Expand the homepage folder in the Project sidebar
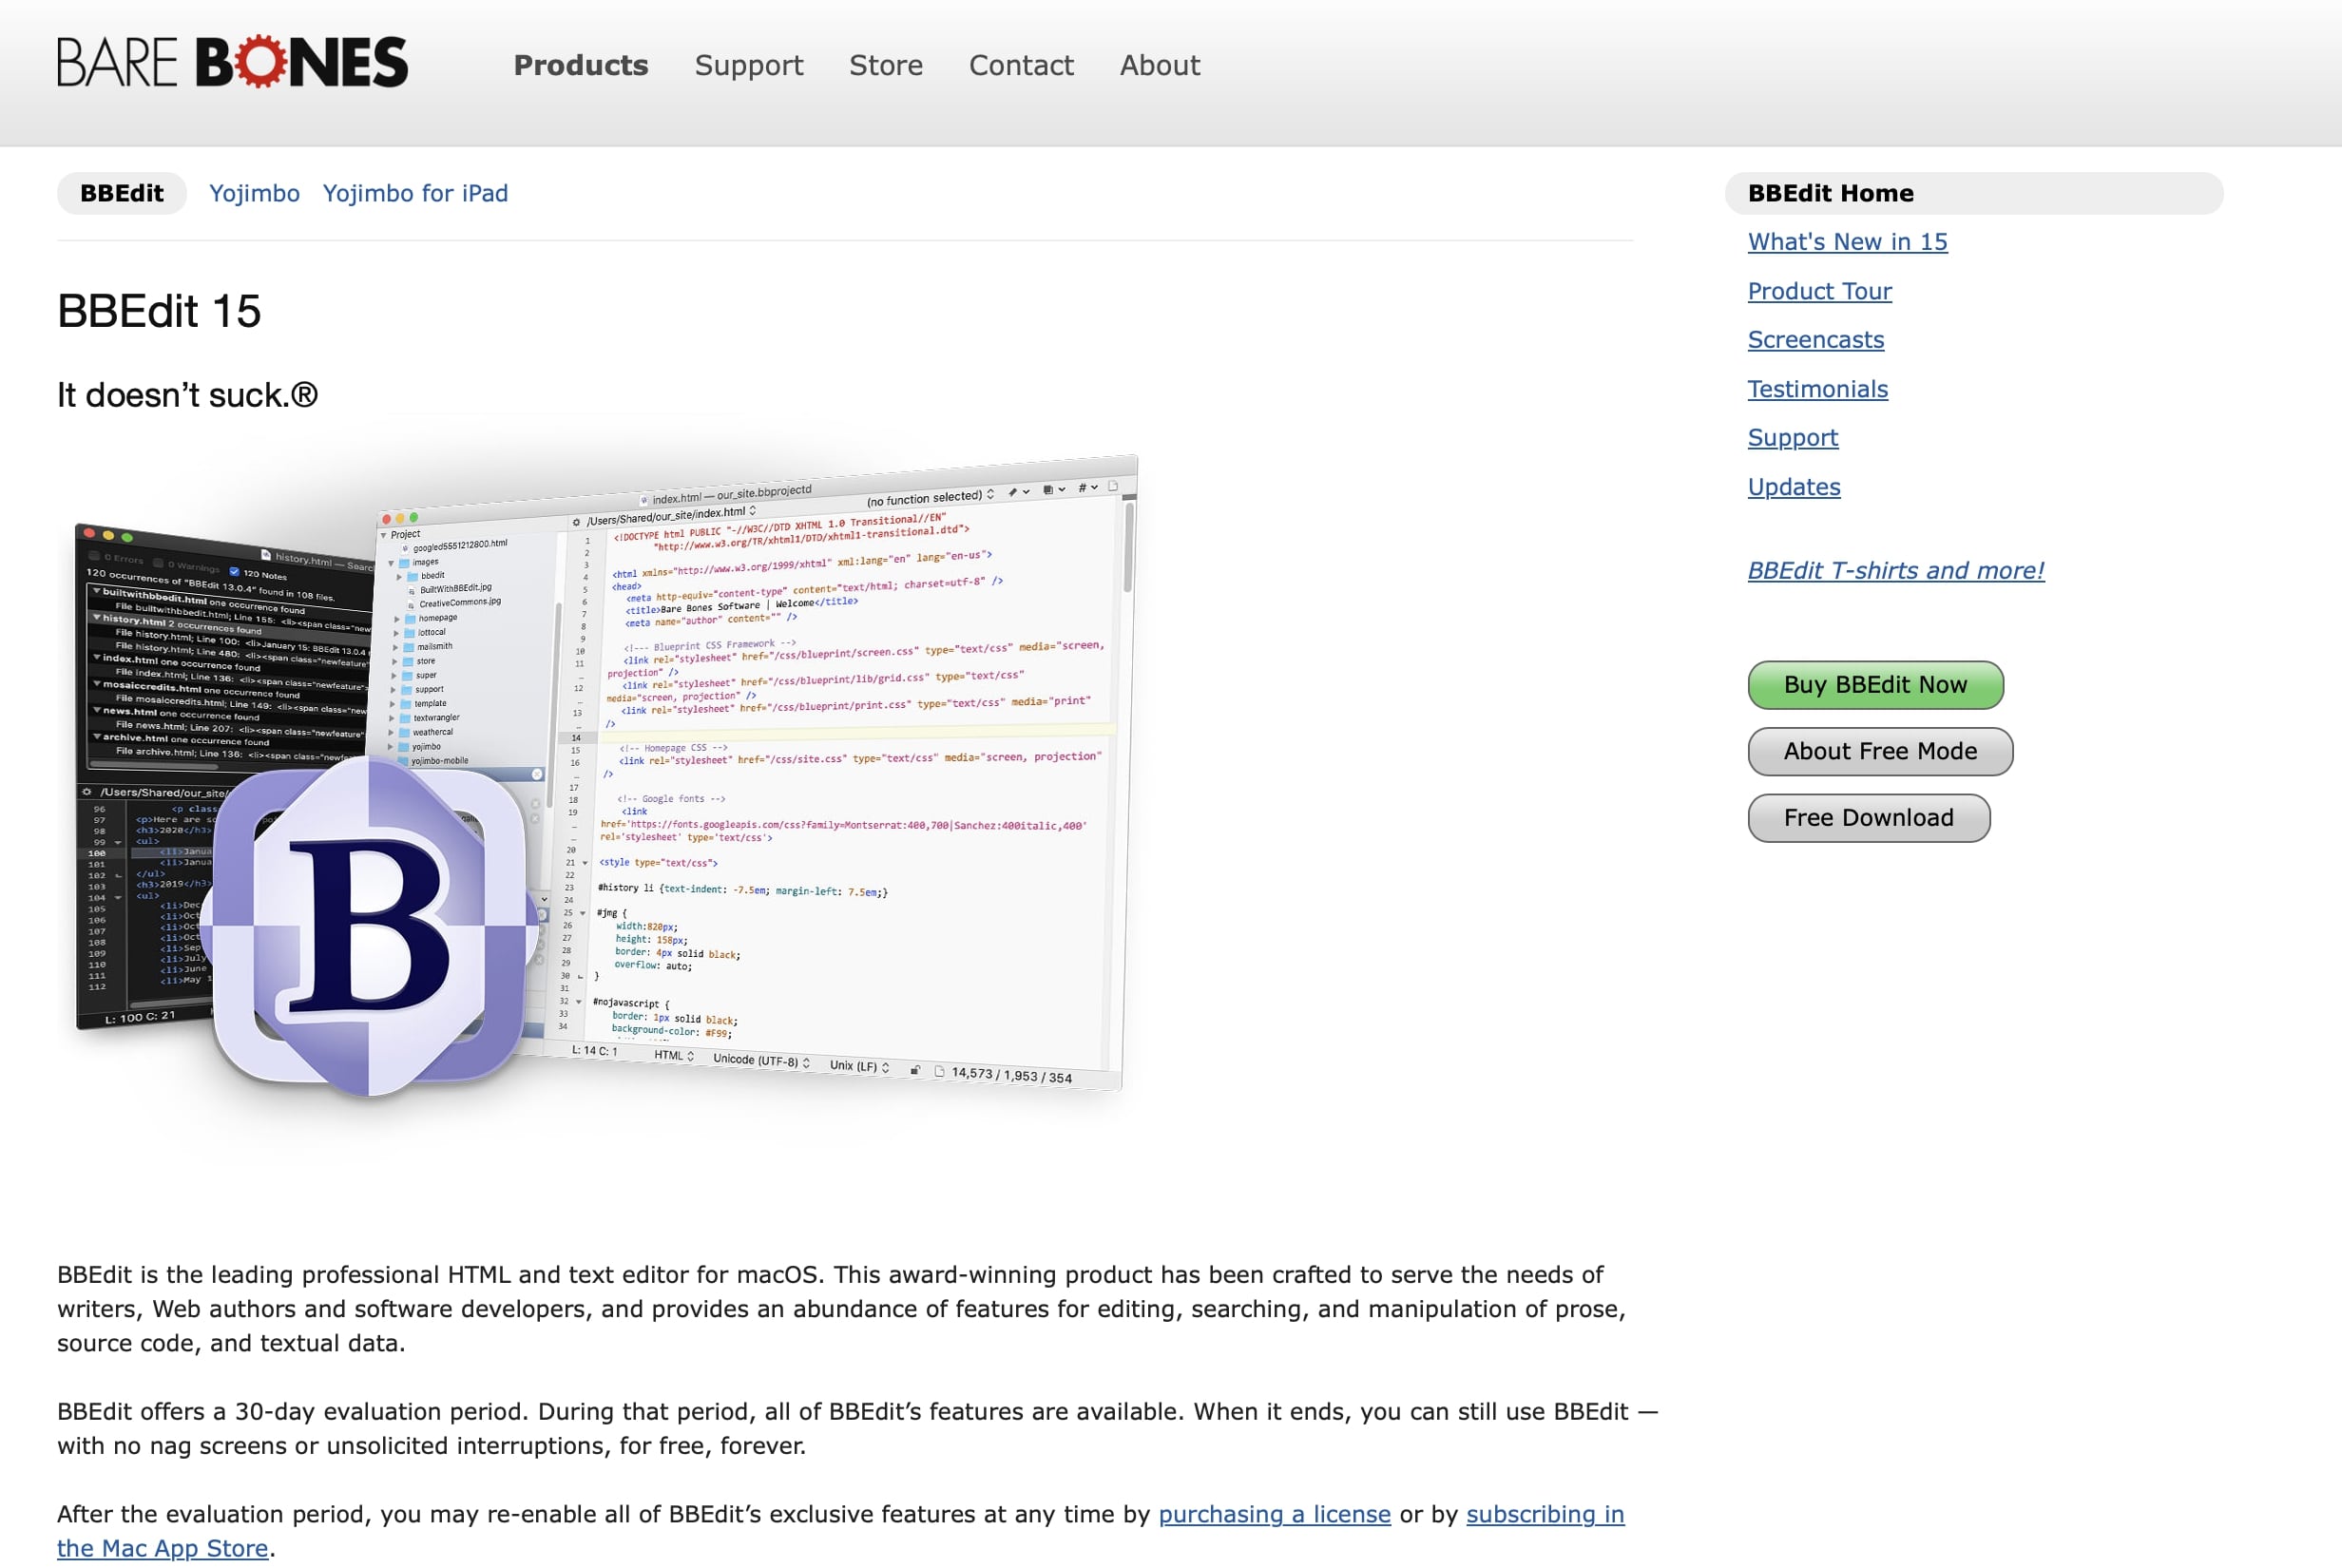 click(397, 618)
